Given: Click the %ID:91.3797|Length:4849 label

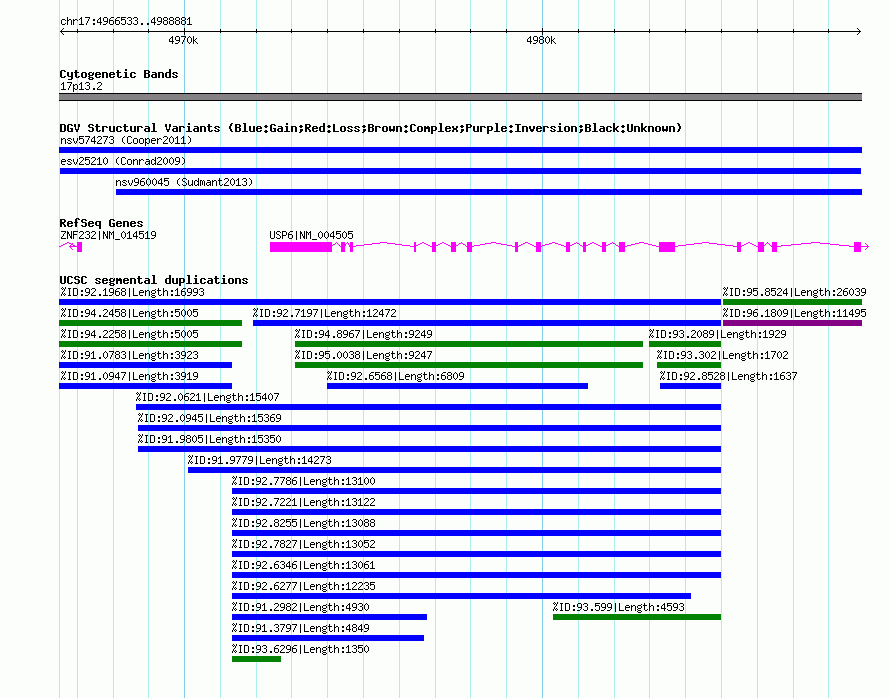Looking at the screenshot, I should 301,628.
